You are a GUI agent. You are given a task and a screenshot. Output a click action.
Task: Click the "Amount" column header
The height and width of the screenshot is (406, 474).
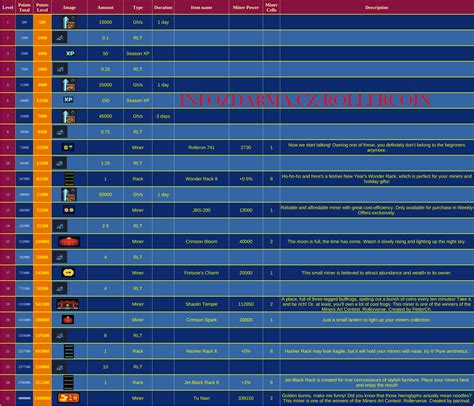pyautogui.click(x=105, y=7)
